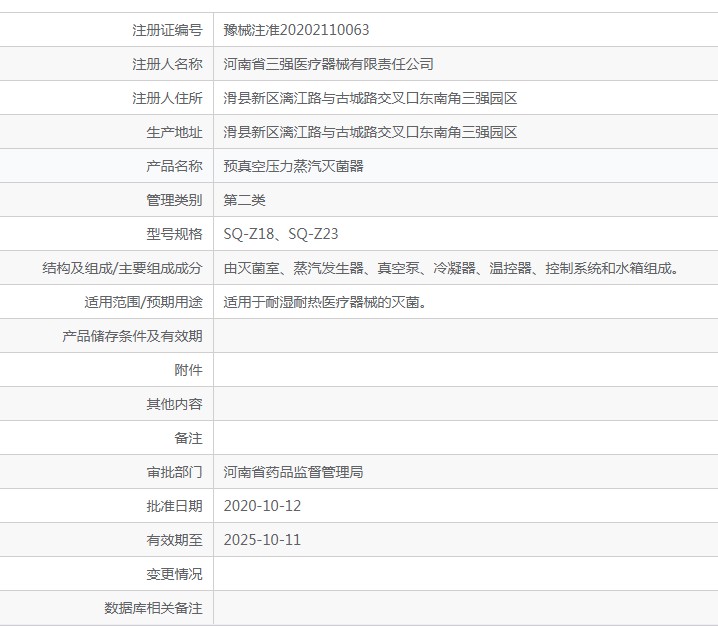Click the 结构及组成/主要组成成分 label
The image size is (718, 626).
coord(122,268)
